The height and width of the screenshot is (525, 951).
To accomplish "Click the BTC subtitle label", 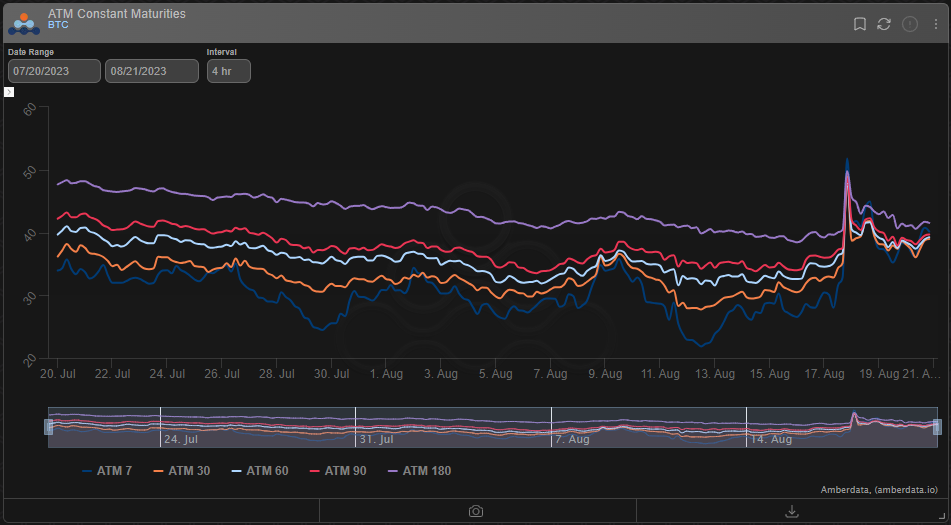I will coord(58,25).
